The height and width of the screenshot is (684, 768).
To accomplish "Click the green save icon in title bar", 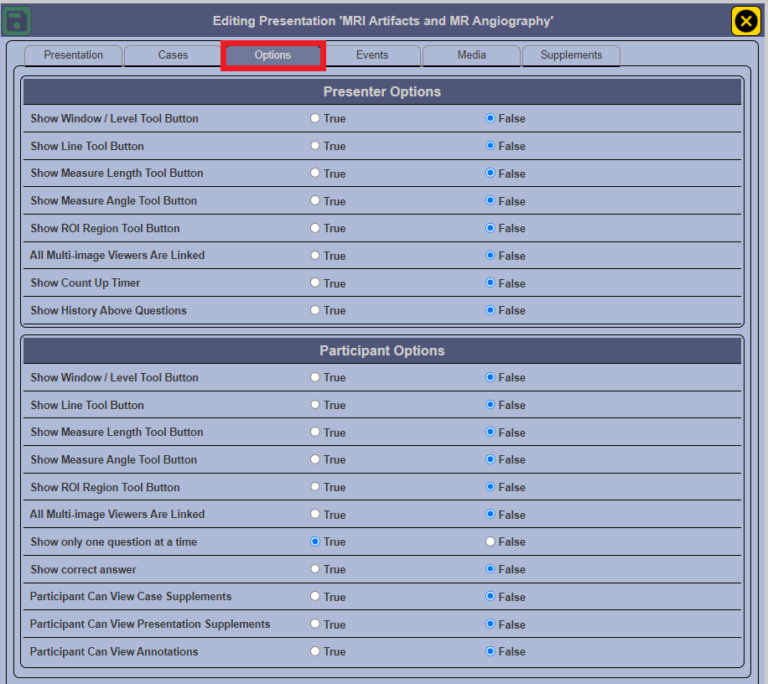I will click(18, 21).
